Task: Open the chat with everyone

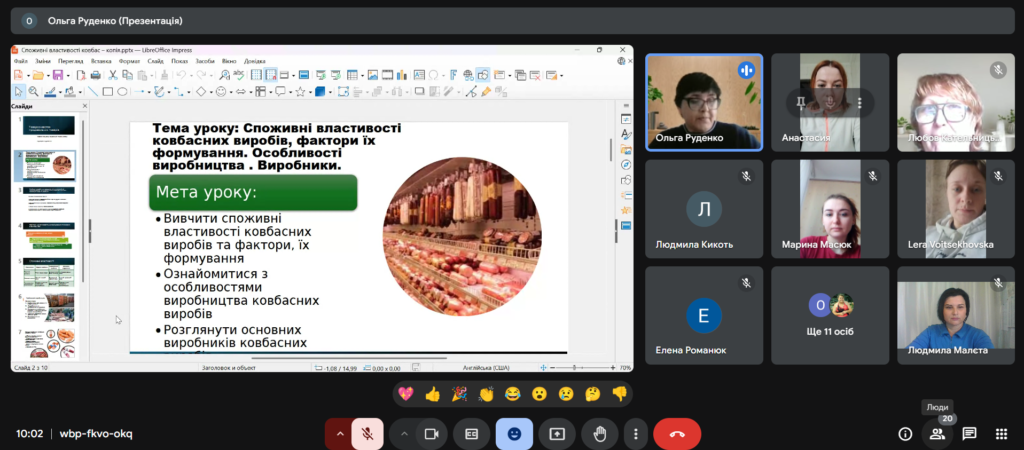Action: tap(969, 434)
